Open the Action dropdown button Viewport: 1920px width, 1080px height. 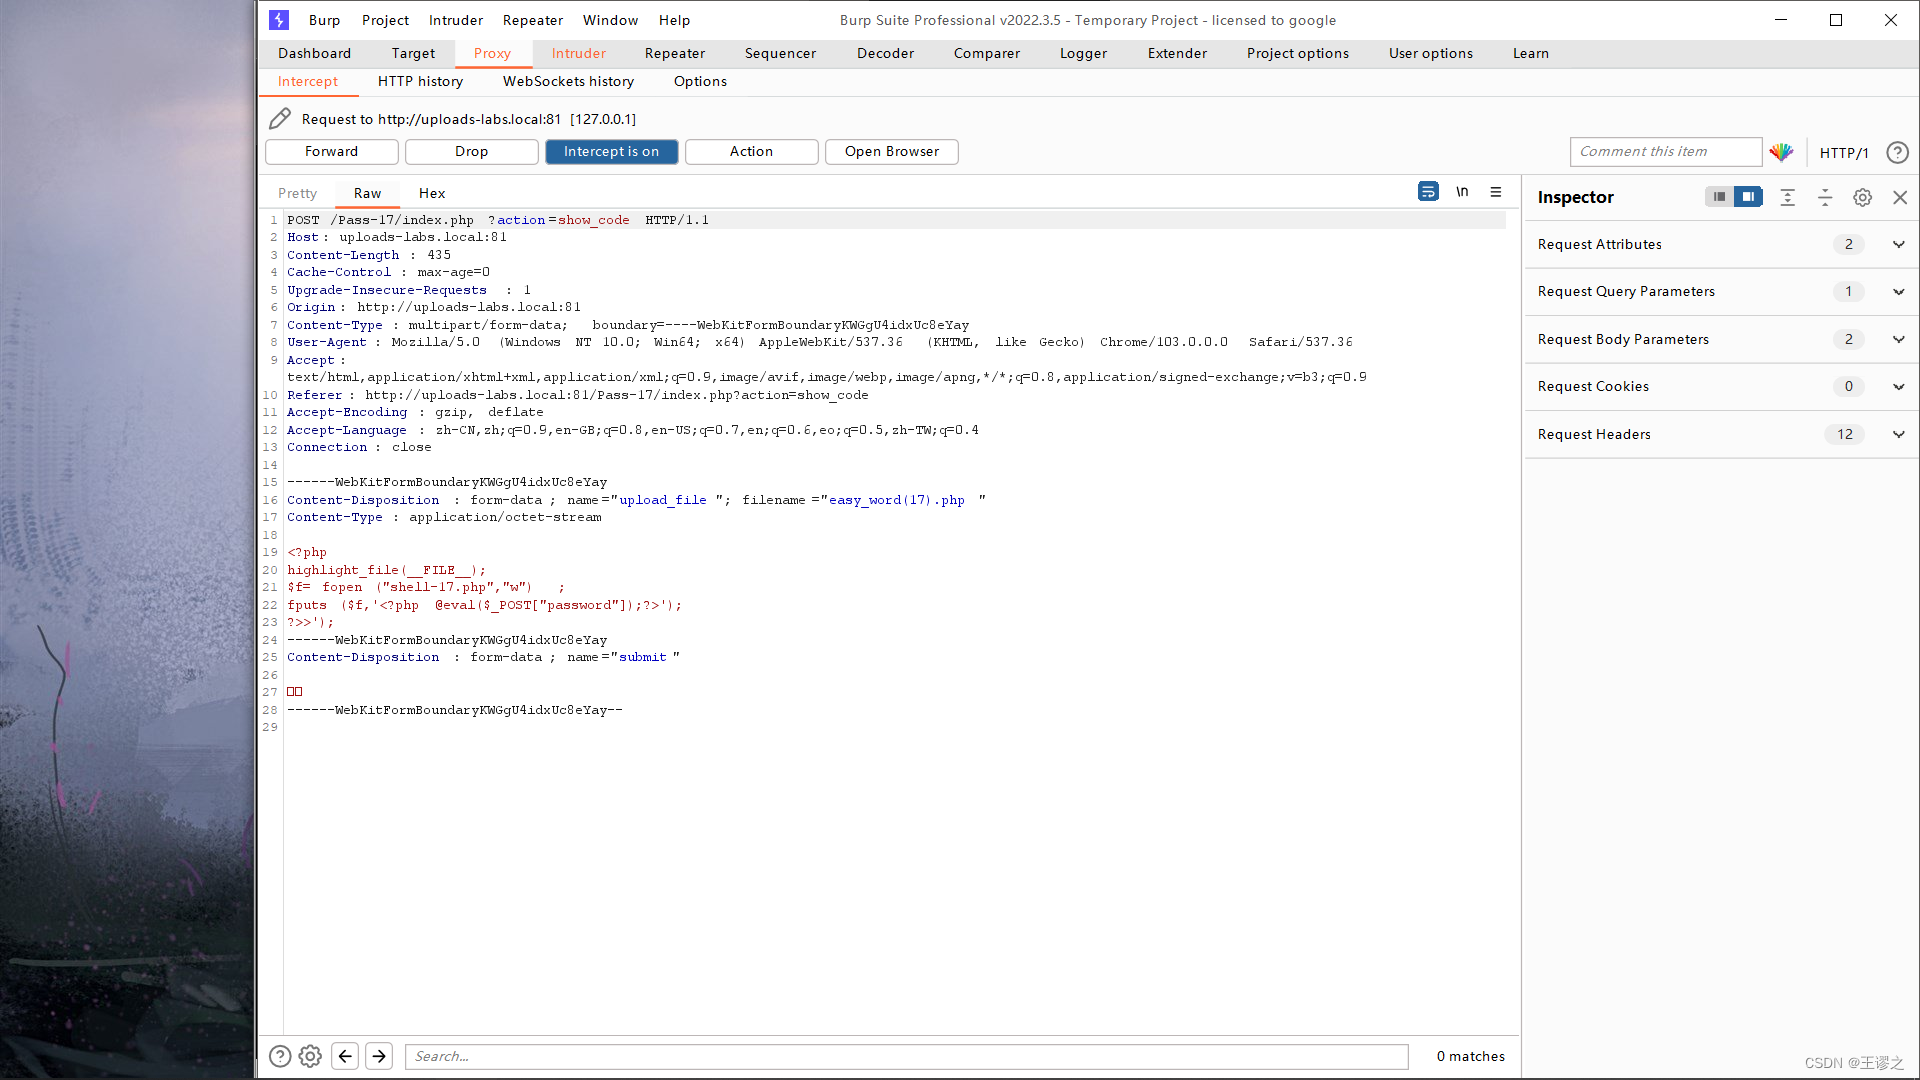pos(751,152)
